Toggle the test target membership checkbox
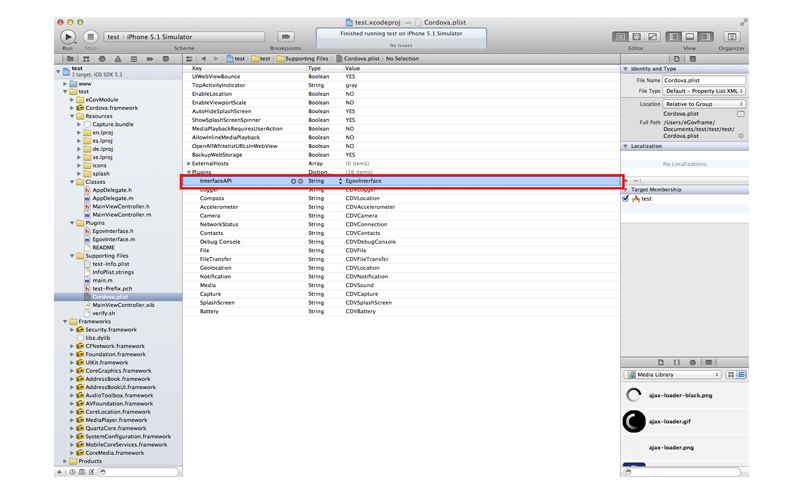Screen dimensions: 800x500 click(626, 198)
